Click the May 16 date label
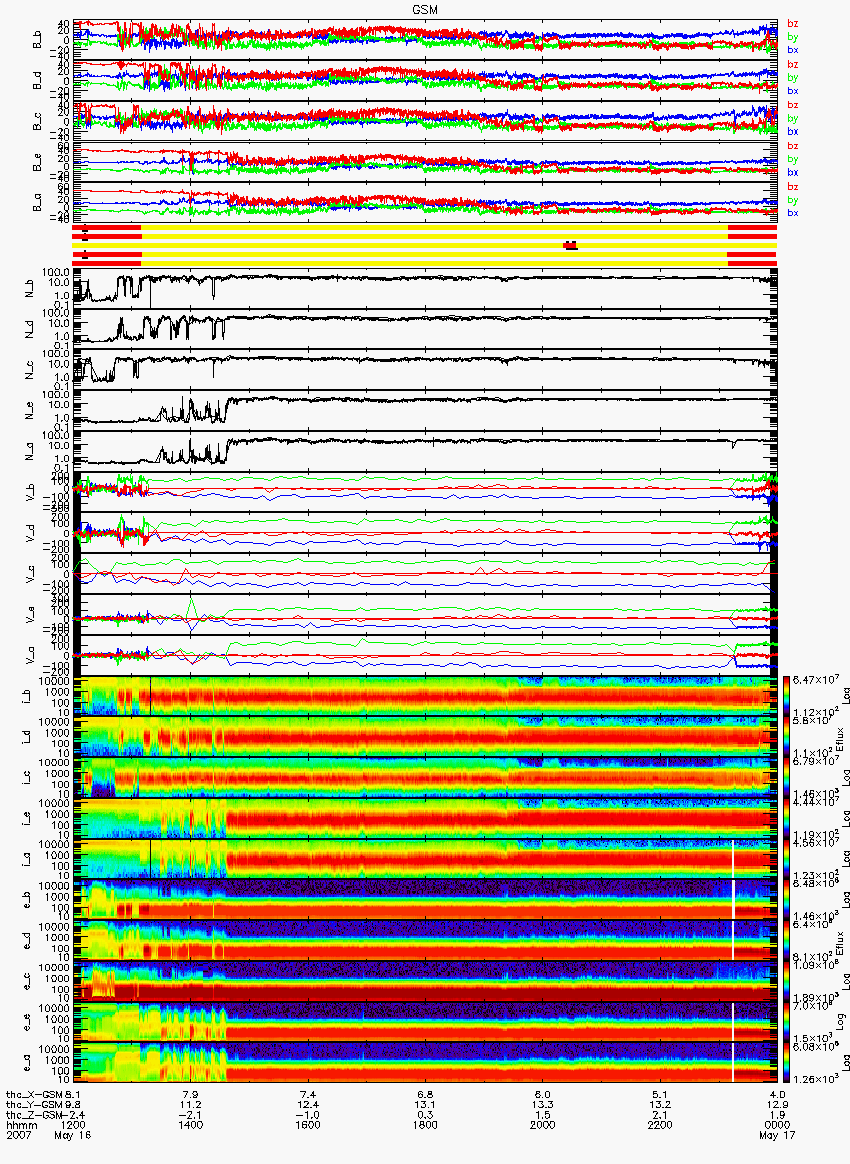This screenshot has height=1164, width=850. point(72,1136)
